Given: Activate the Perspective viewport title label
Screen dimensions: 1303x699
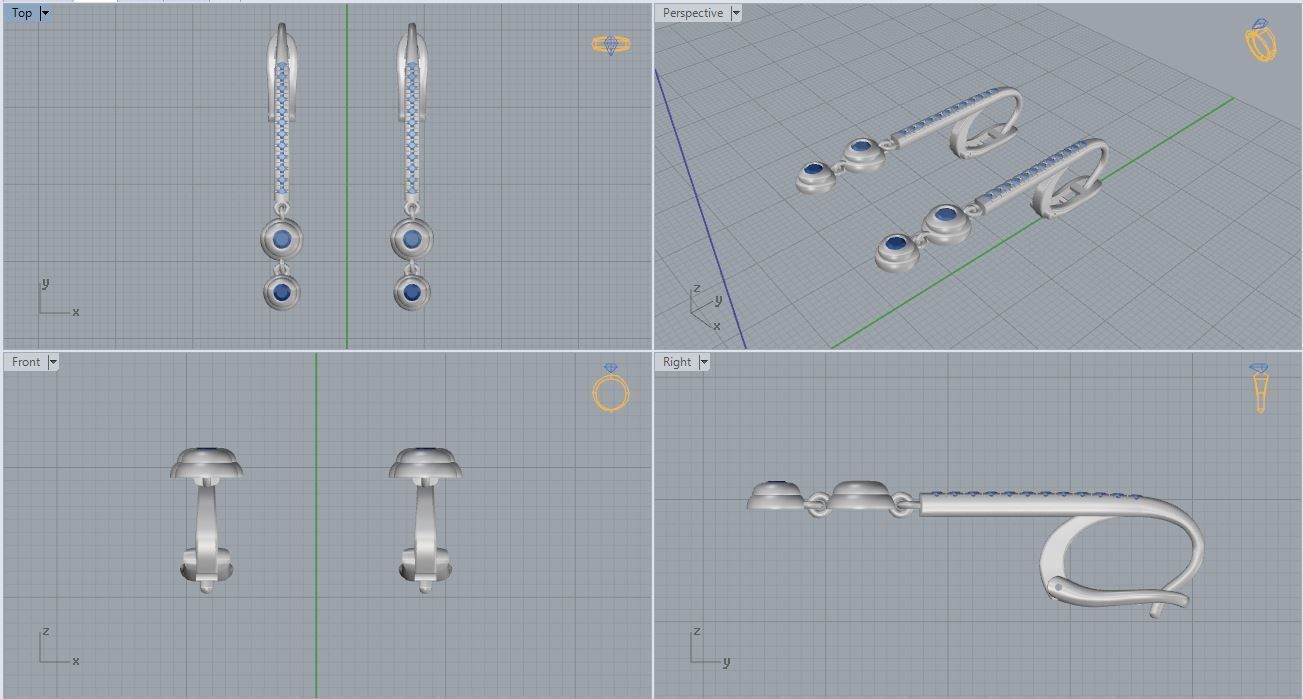Looking at the screenshot, I should 693,13.
